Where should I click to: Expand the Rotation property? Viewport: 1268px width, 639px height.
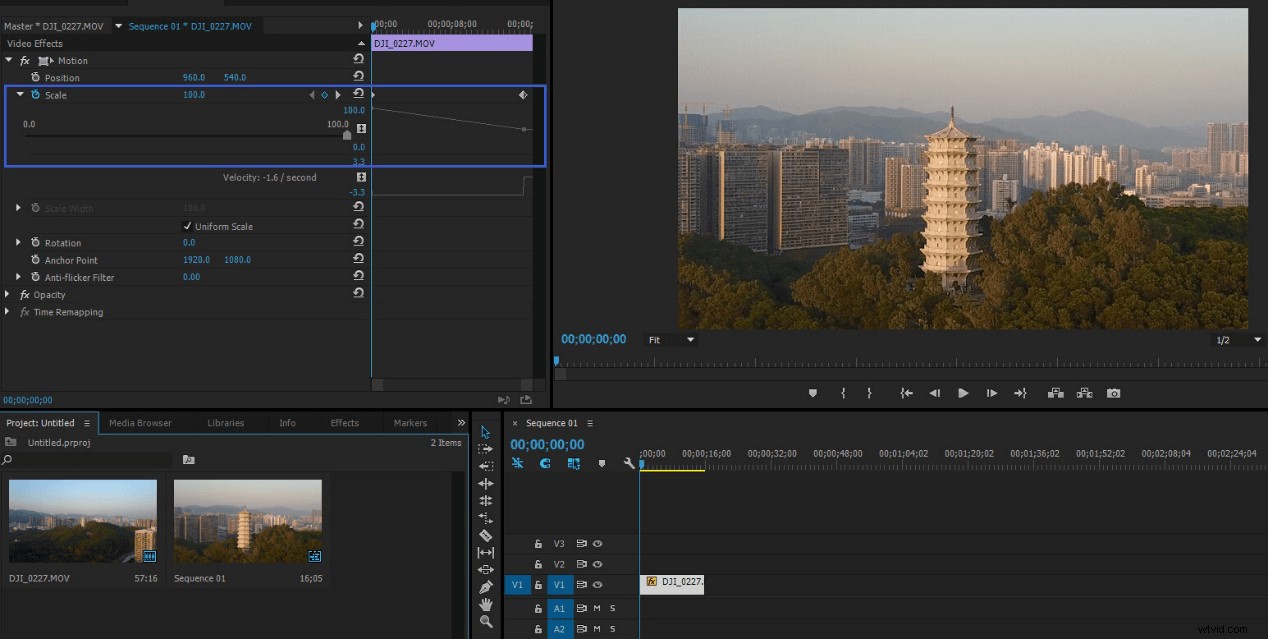click(18, 242)
